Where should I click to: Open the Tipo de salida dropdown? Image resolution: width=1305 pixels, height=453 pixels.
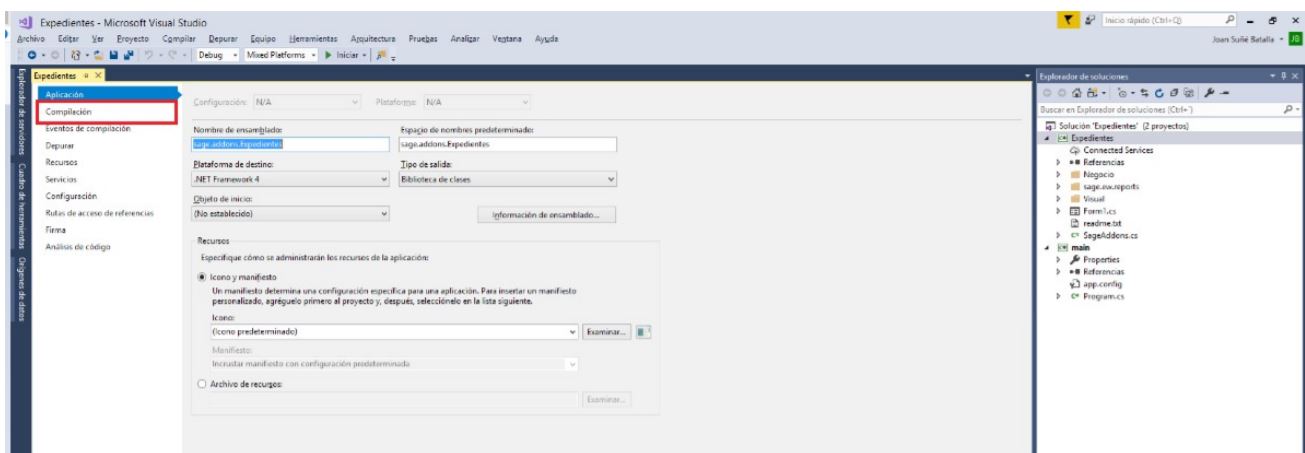[509, 179]
